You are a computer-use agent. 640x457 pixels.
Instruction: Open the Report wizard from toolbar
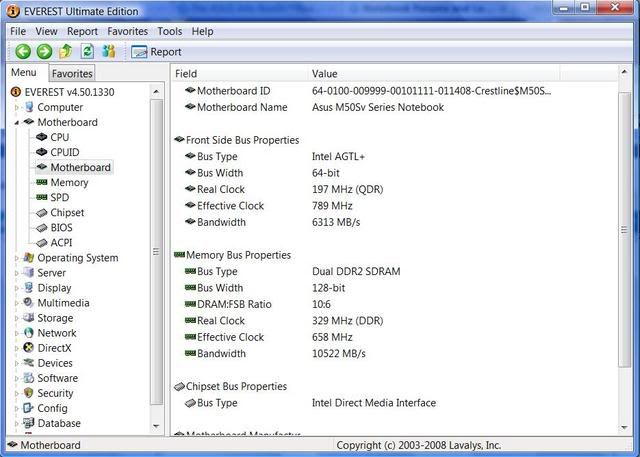coord(156,52)
